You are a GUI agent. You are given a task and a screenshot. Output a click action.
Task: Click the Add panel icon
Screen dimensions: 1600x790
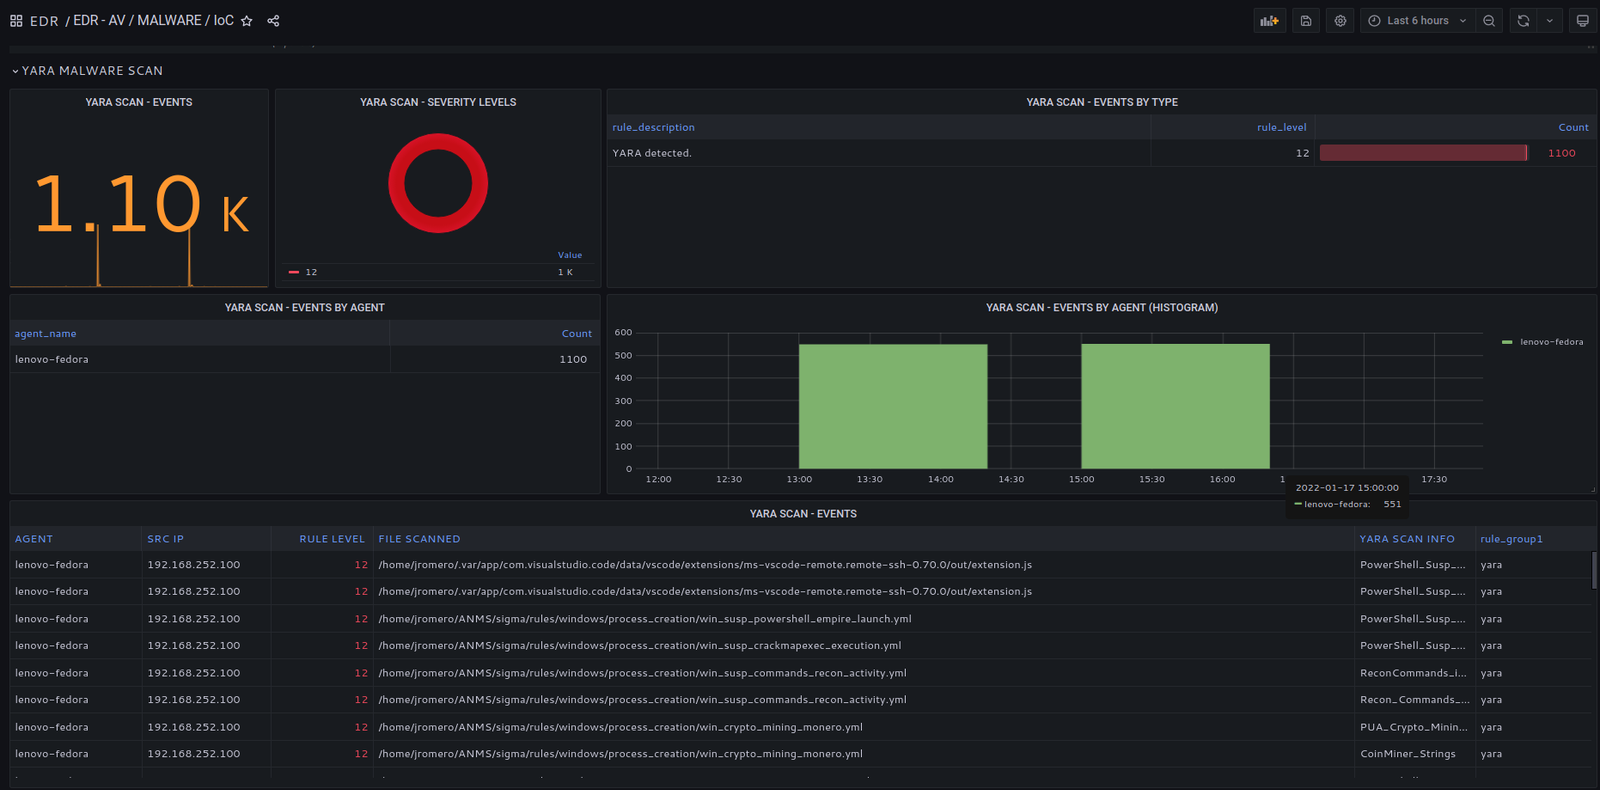(x=1269, y=21)
